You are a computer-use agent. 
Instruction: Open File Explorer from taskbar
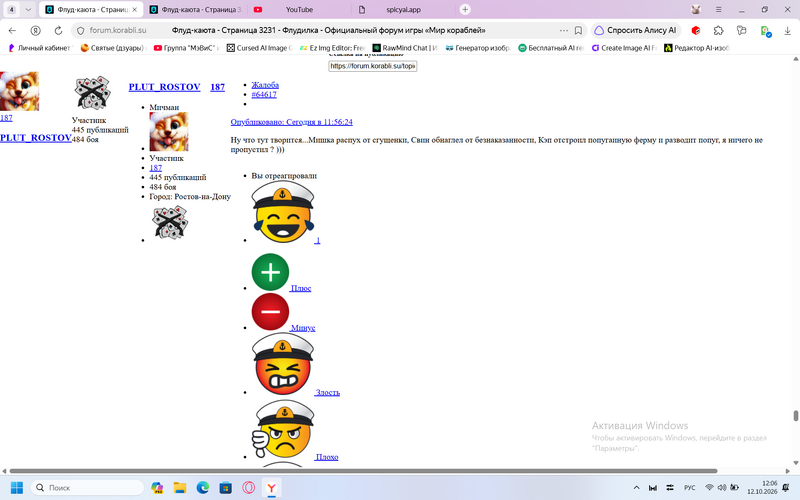pos(180,488)
